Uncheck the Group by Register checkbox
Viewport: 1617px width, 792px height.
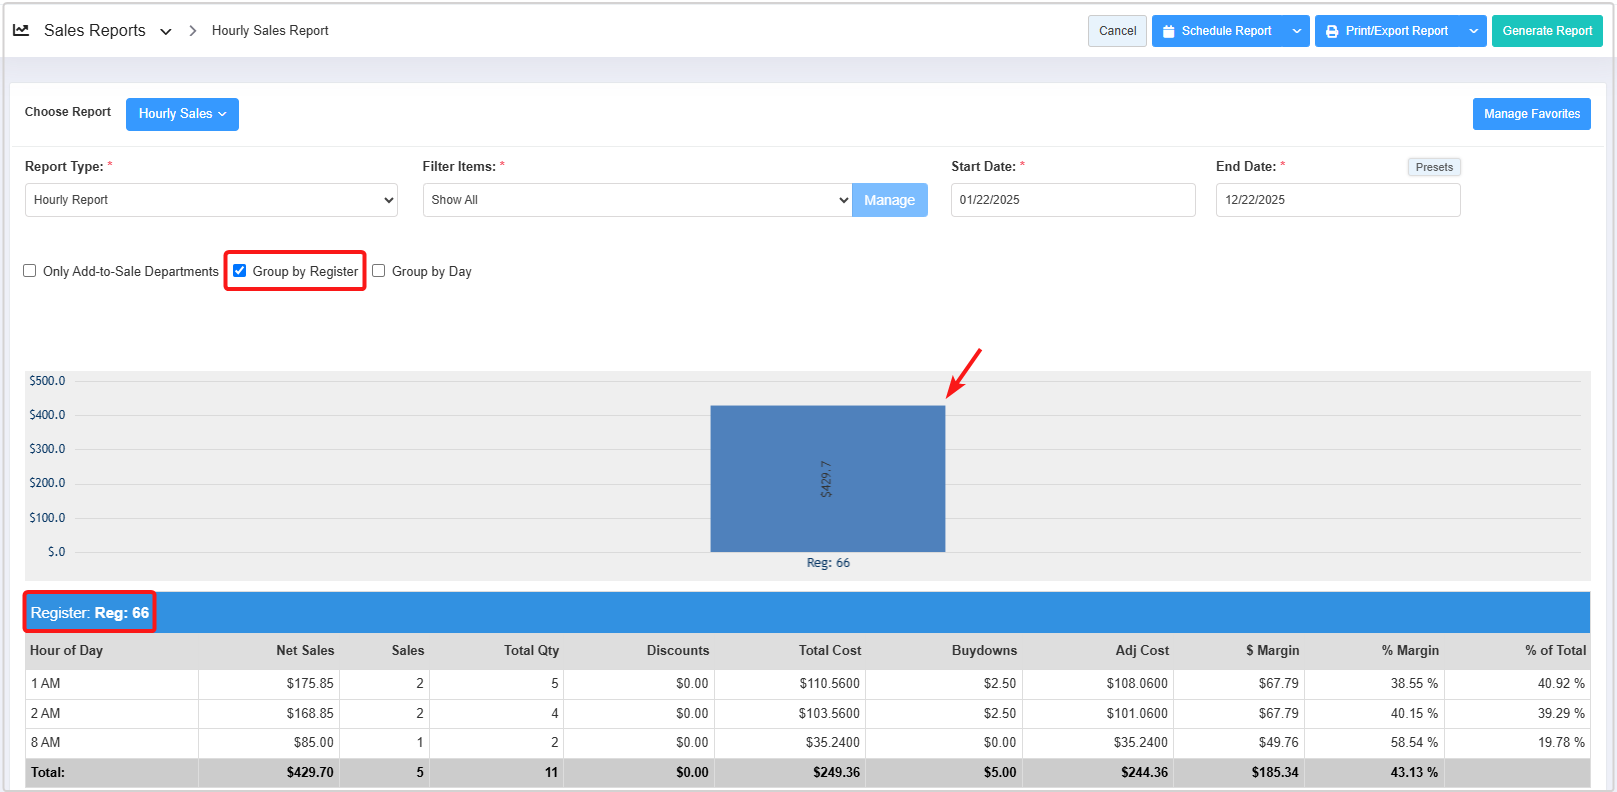pyautogui.click(x=240, y=271)
